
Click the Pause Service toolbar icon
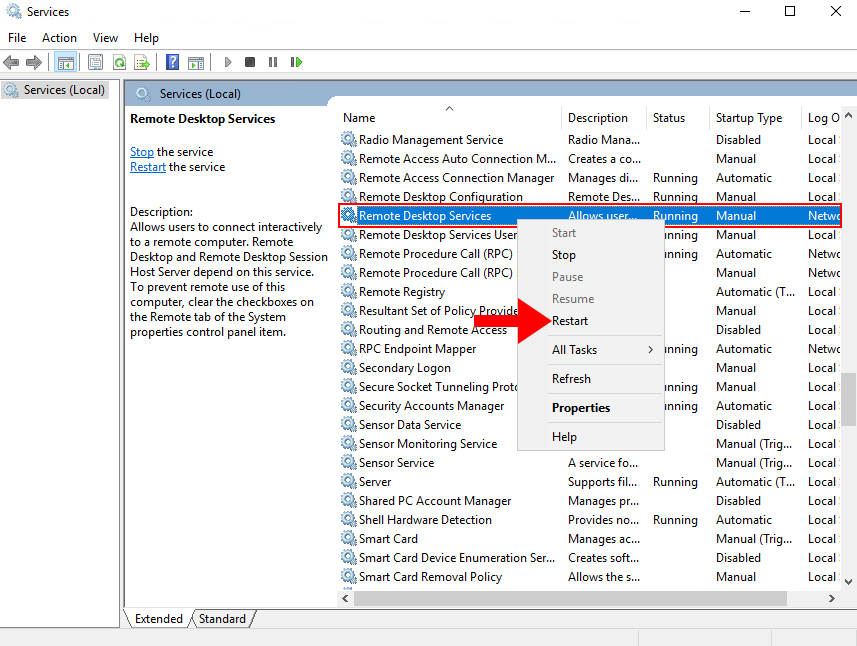click(x=273, y=62)
